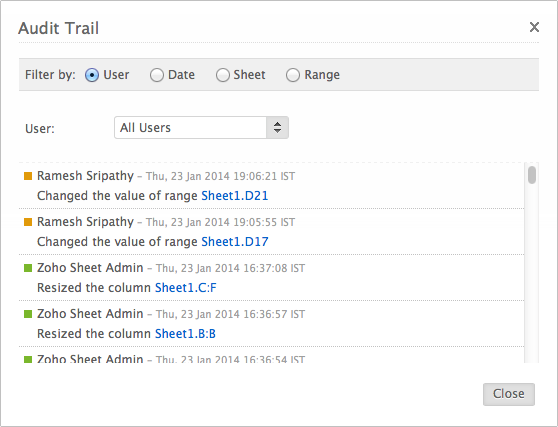Image resolution: width=558 pixels, height=427 pixels.
Task: Dismiss dialog with the X icon
Action: [534, 27]
